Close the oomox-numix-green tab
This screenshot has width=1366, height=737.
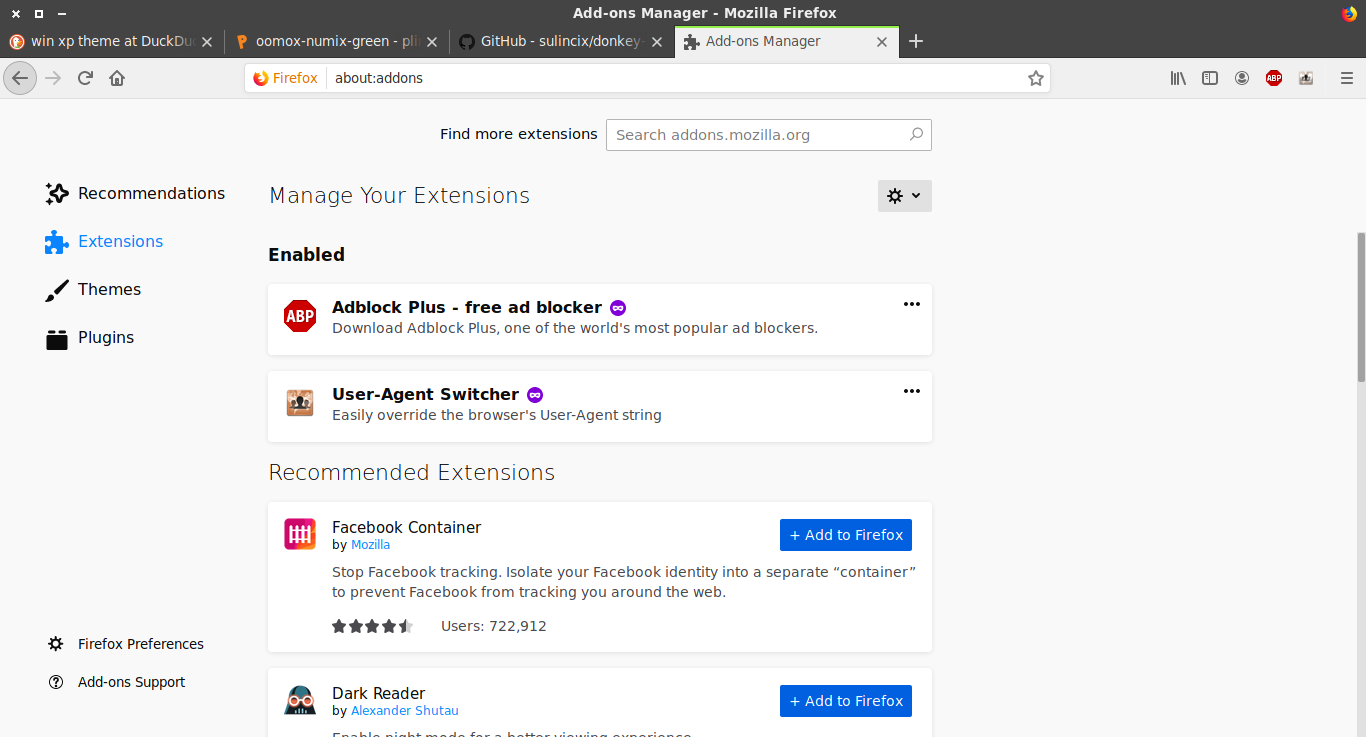pos(432,42)
